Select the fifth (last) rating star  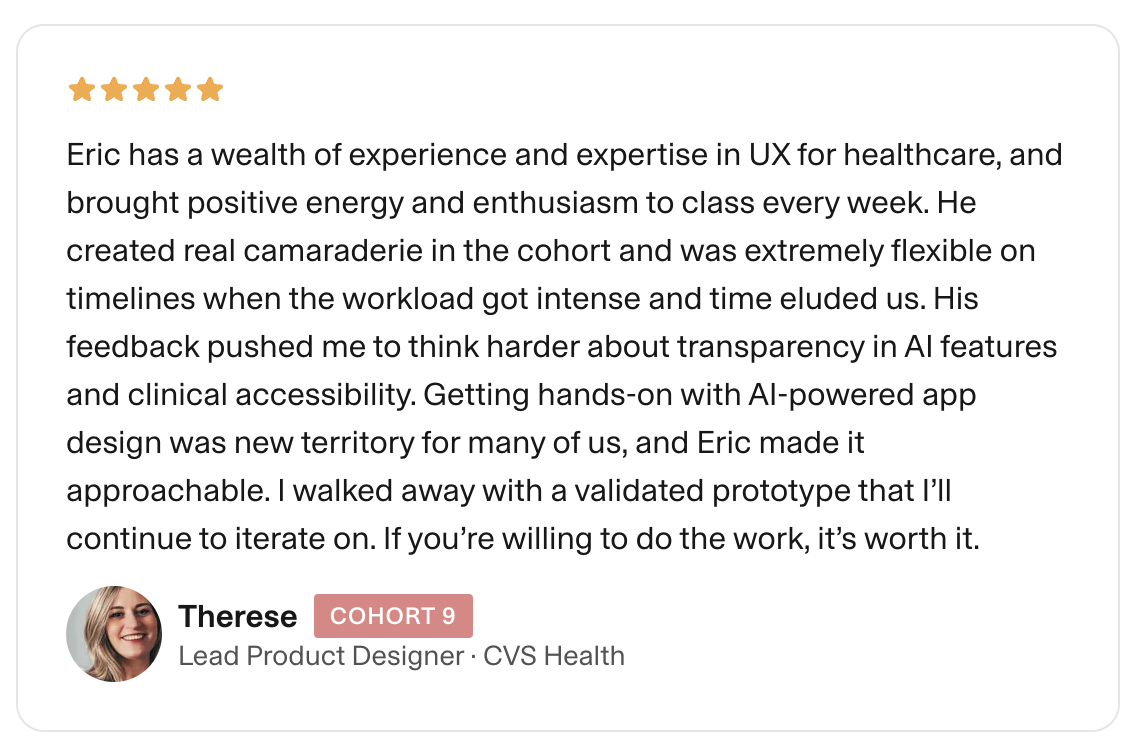[209, 91]
